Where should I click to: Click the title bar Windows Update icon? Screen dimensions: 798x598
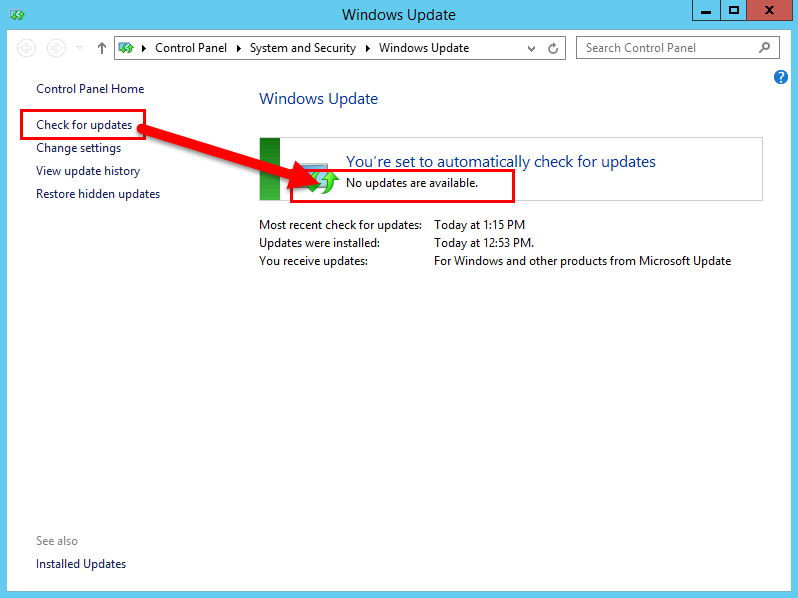click(17, 15)
